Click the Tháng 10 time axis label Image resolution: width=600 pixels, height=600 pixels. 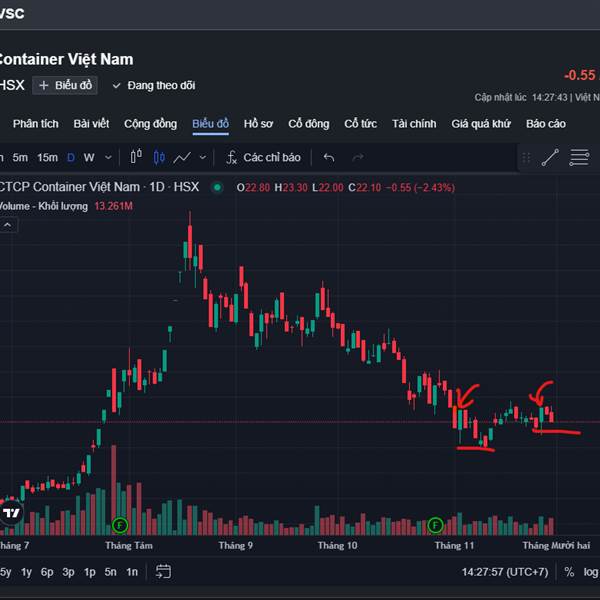[337, 545]
